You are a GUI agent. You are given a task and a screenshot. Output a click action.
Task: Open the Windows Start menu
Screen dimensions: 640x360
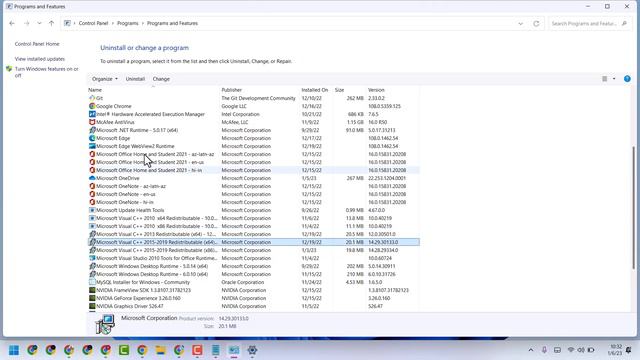(14, 350)
